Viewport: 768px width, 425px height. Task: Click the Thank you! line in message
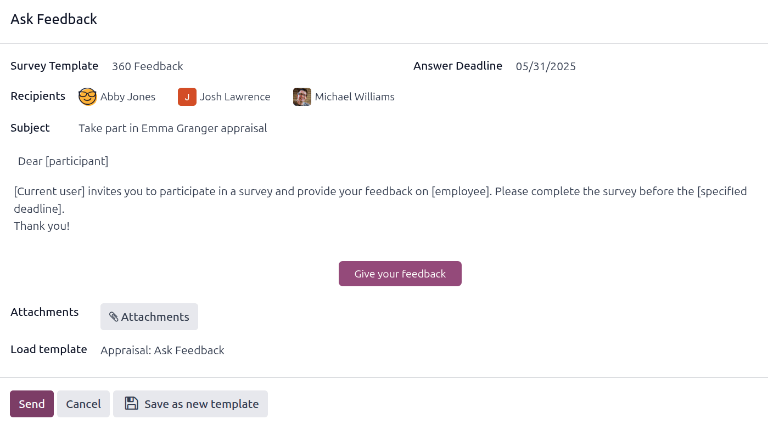(42, 226)
